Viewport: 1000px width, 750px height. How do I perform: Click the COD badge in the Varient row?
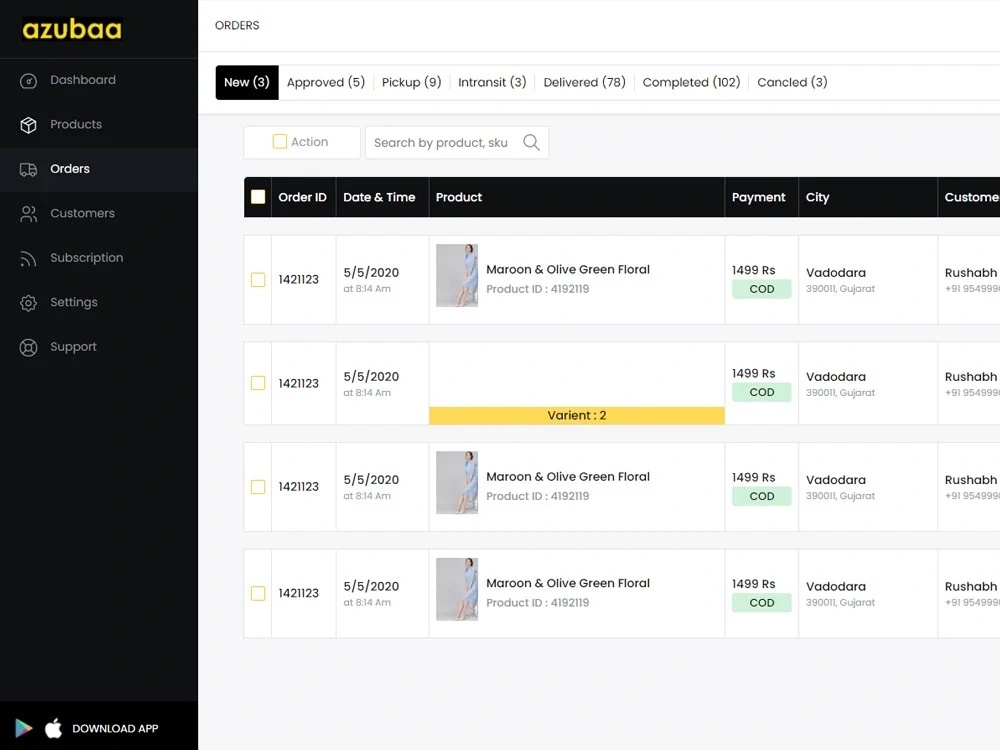(x=761, y=392)
